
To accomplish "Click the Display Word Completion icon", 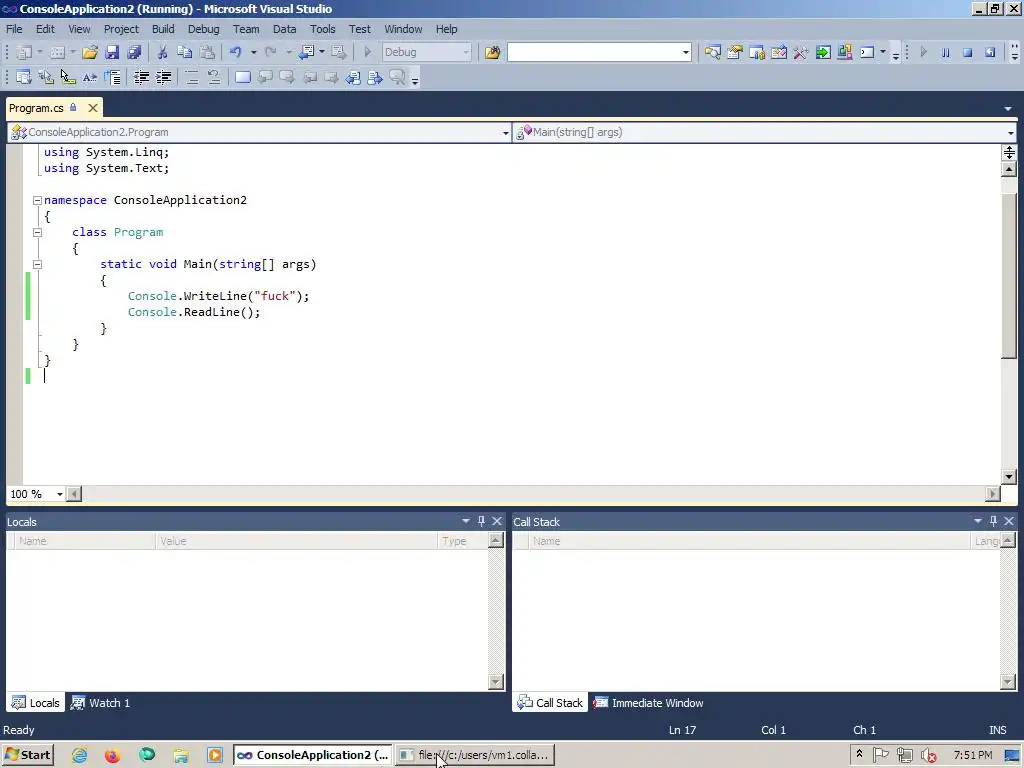I will tap(89, 77).
